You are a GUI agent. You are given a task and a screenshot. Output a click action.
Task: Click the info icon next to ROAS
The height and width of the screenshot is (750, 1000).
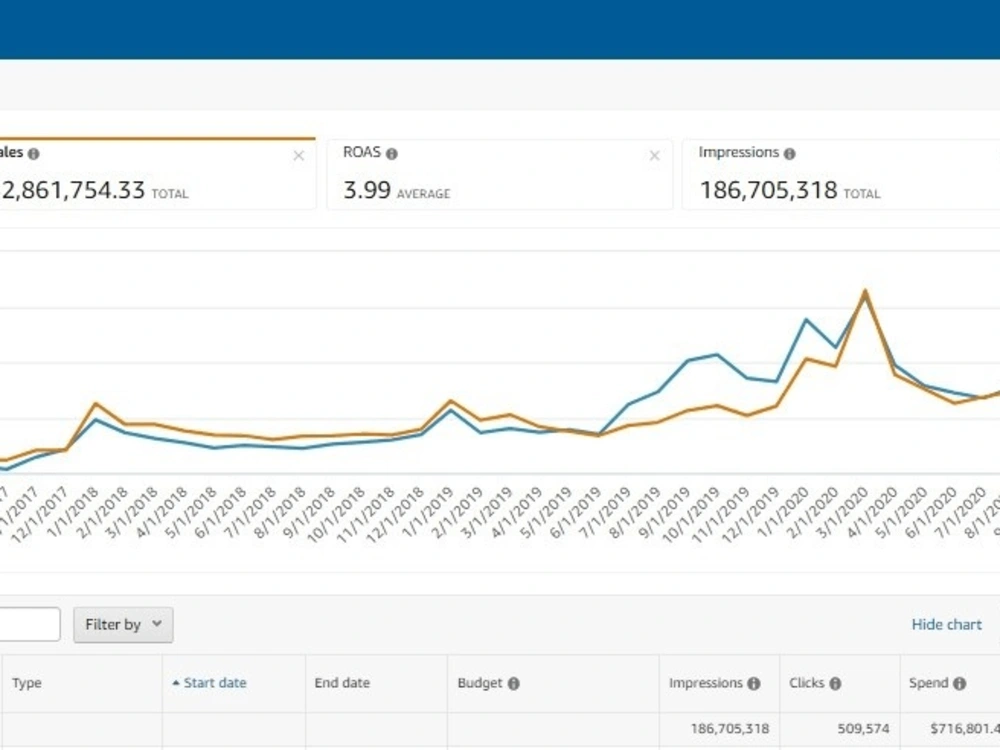392,154
